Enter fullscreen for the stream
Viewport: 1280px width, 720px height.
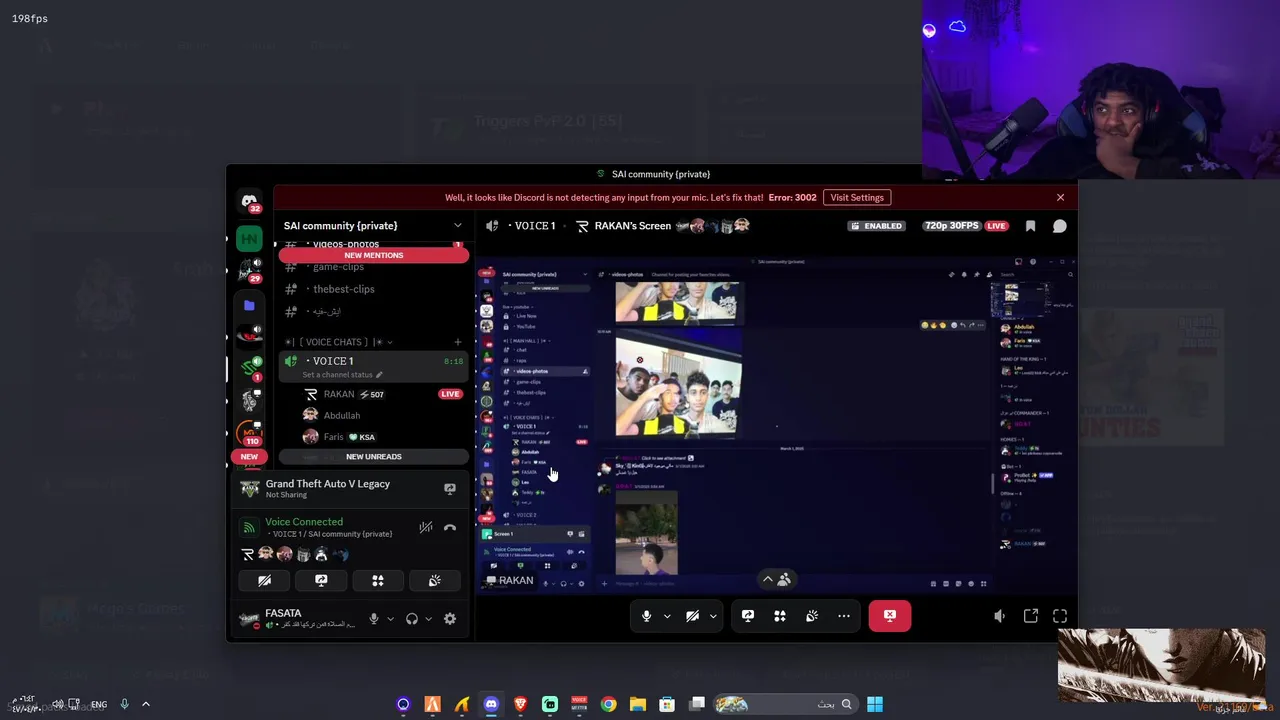click(1060, 616)
